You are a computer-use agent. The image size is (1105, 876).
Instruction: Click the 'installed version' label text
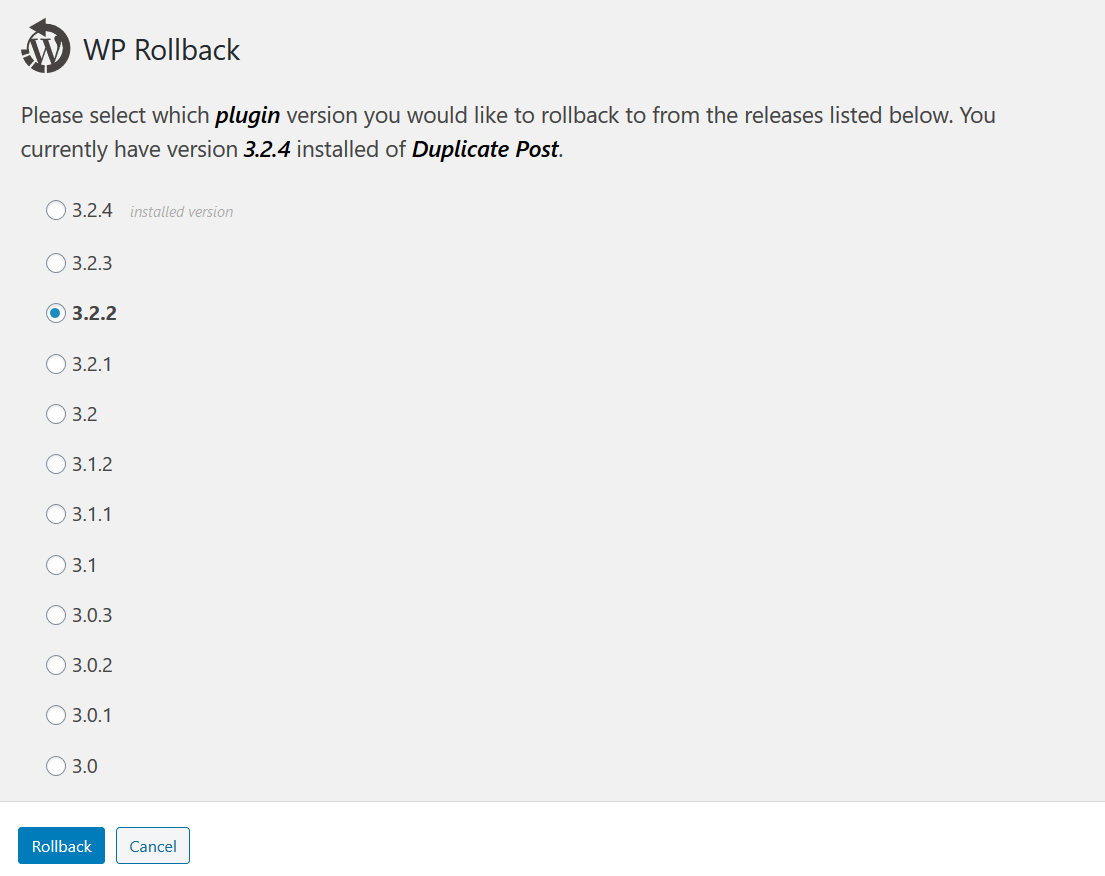[181, 212]
